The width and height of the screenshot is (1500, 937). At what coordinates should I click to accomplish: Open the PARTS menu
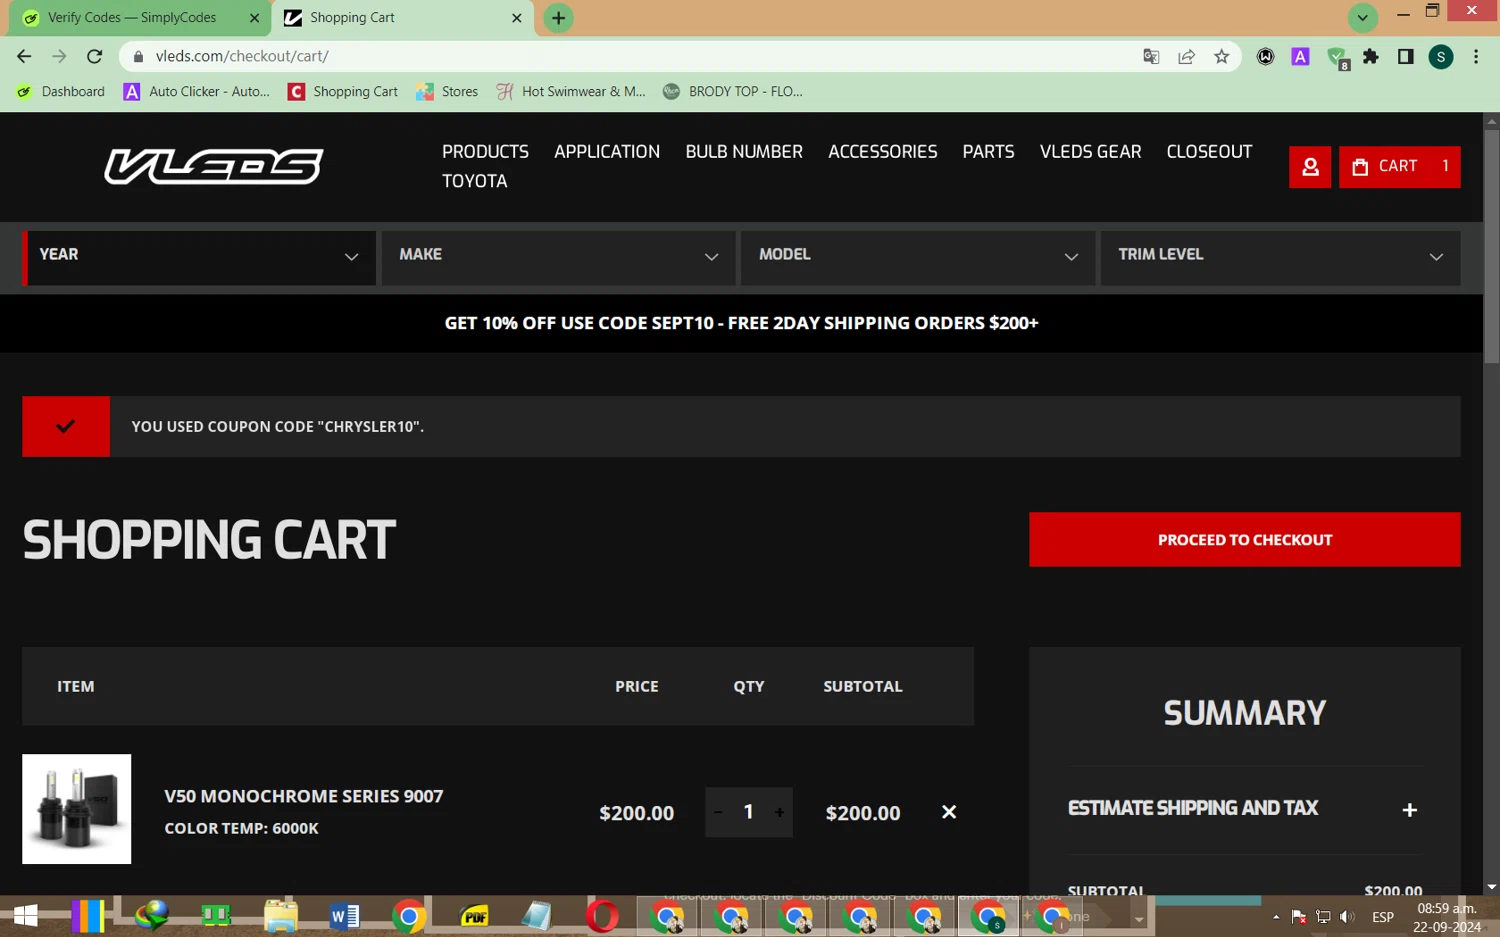tap(988, 152)
